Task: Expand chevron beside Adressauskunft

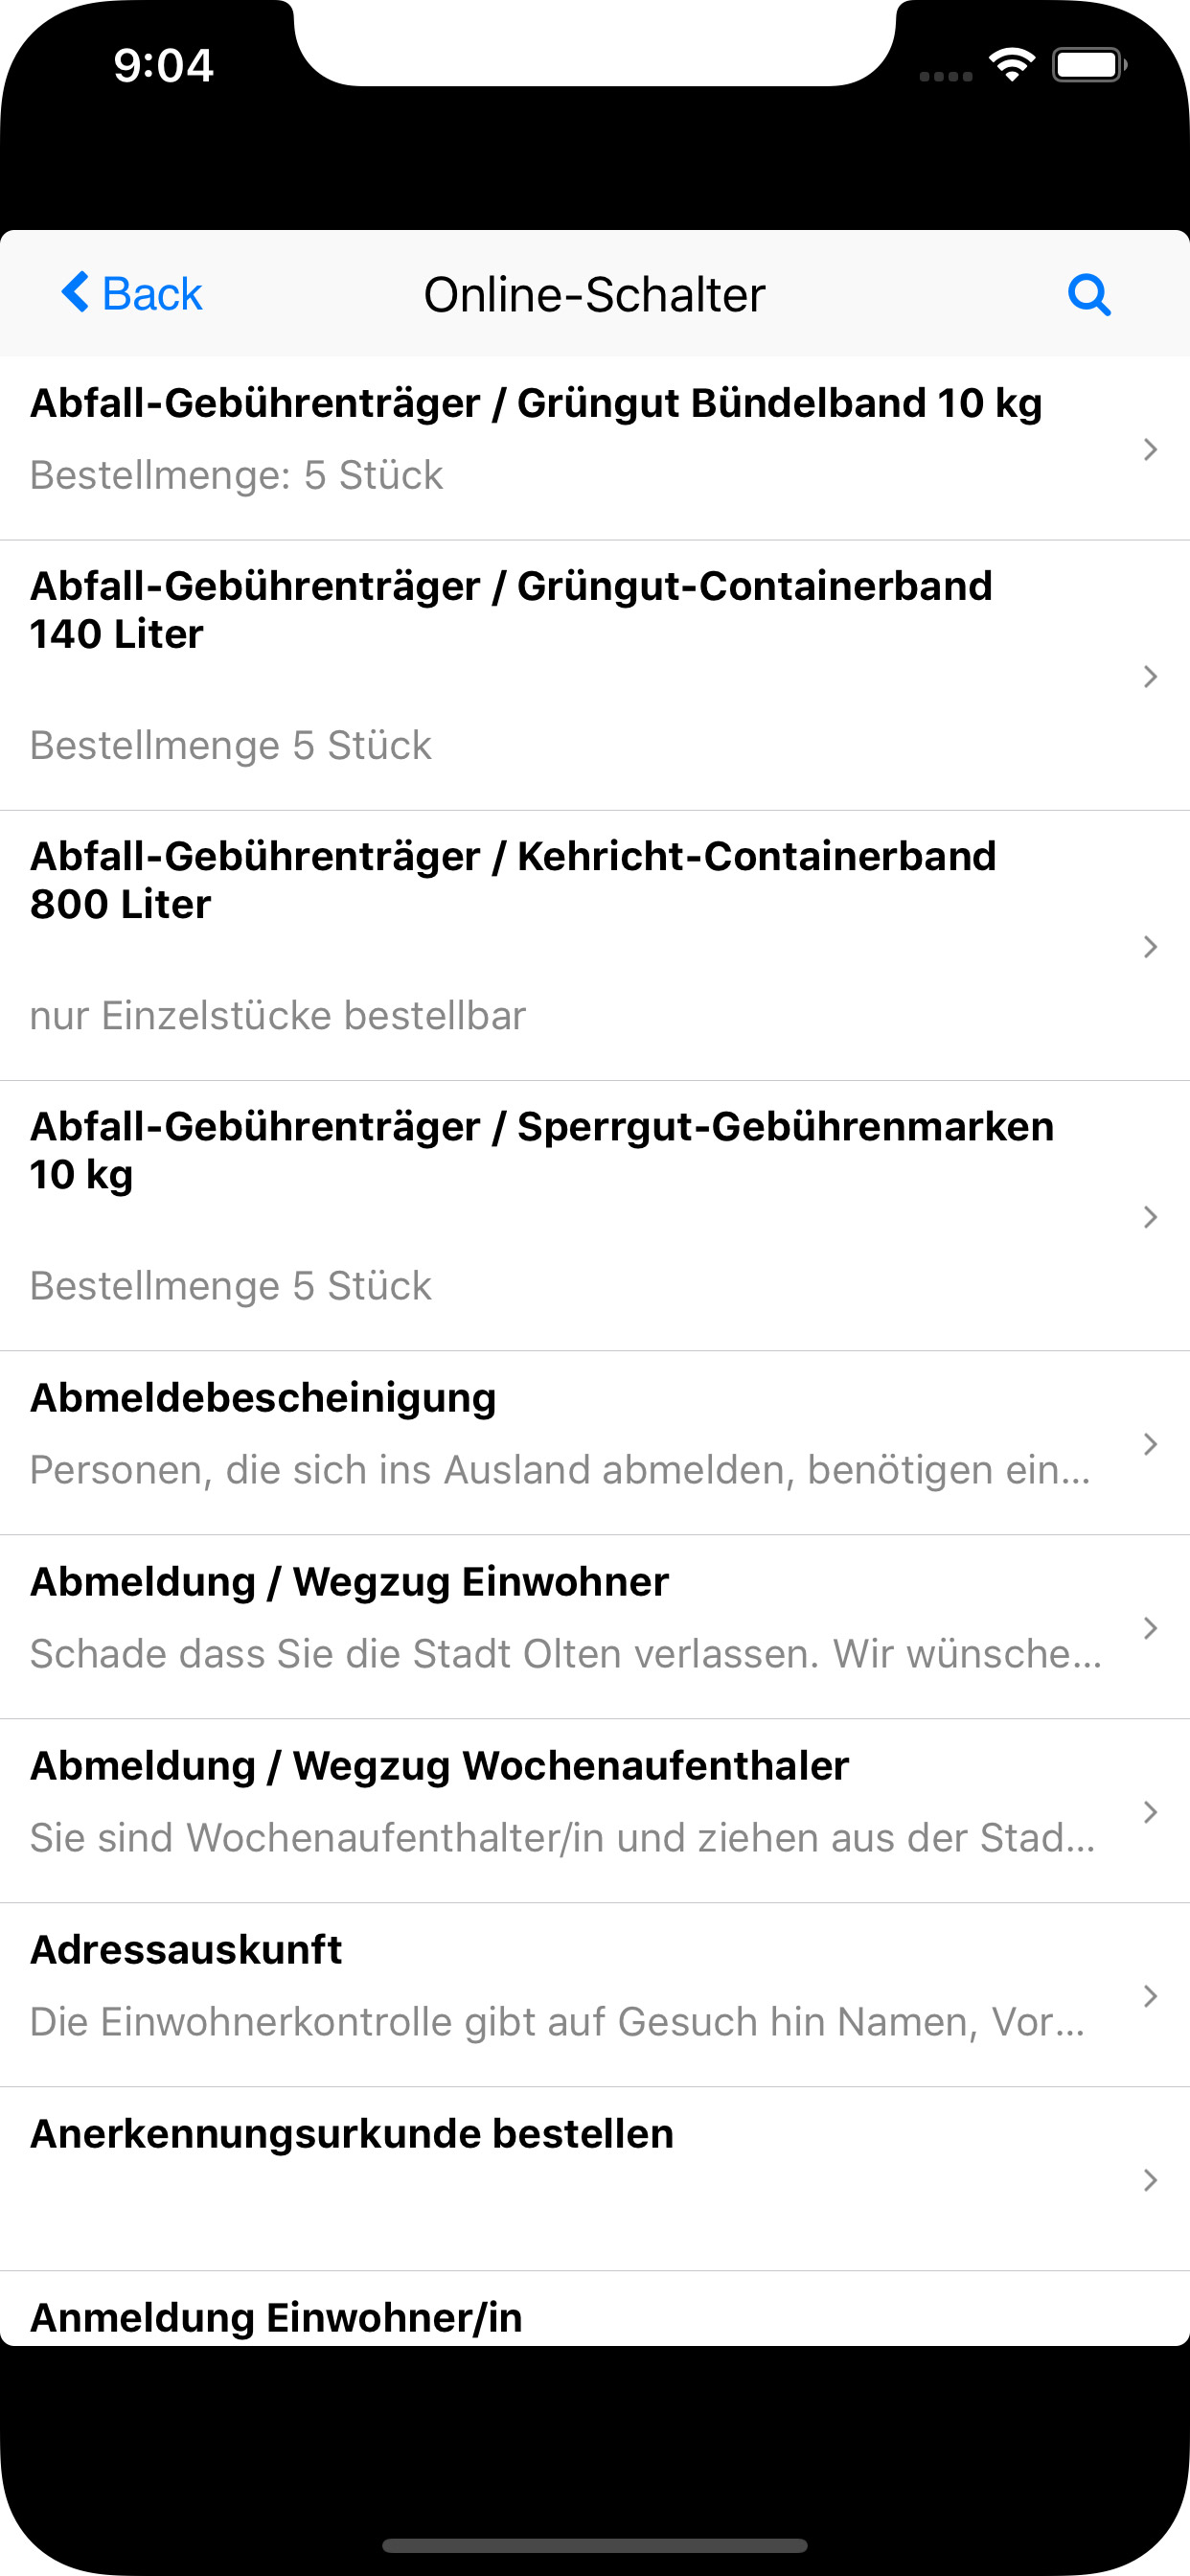Action: pos(1150,1996)
